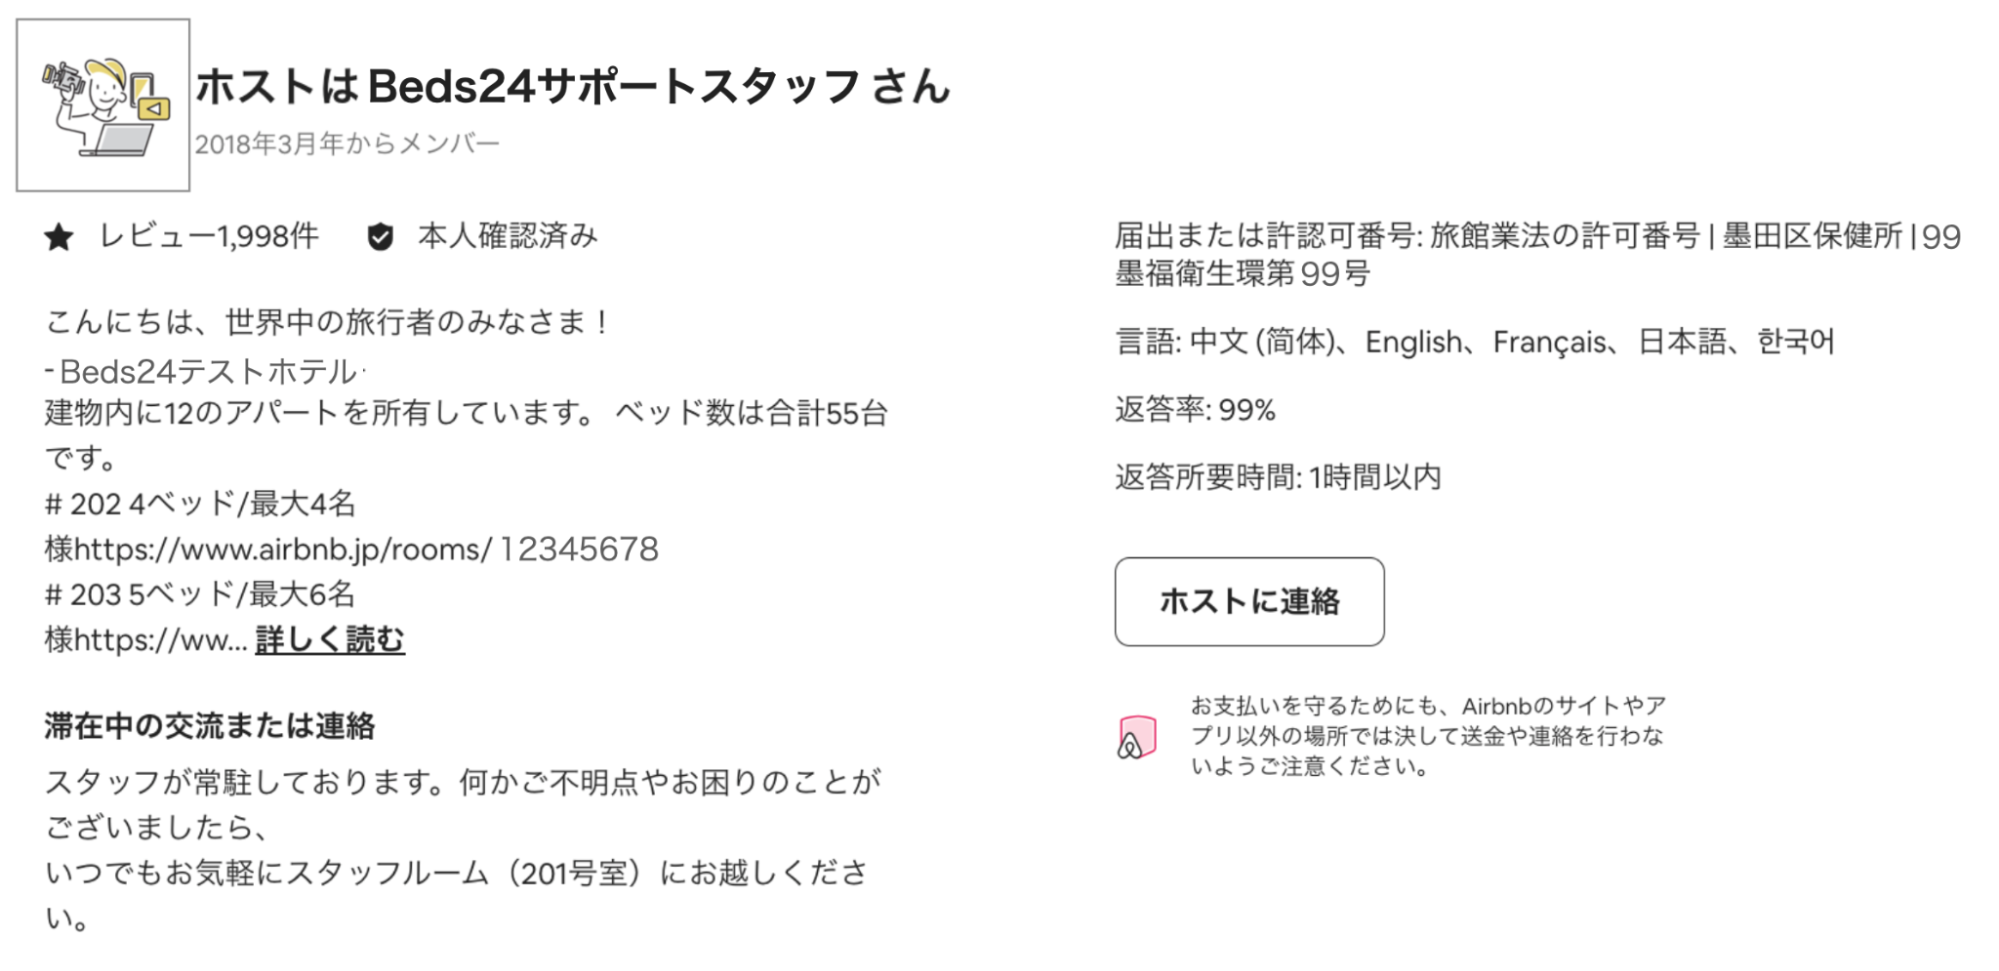Click the 届出または許認可番号 license number text
Screen dimensions: 1999x971
click(x=1537, y=254)
